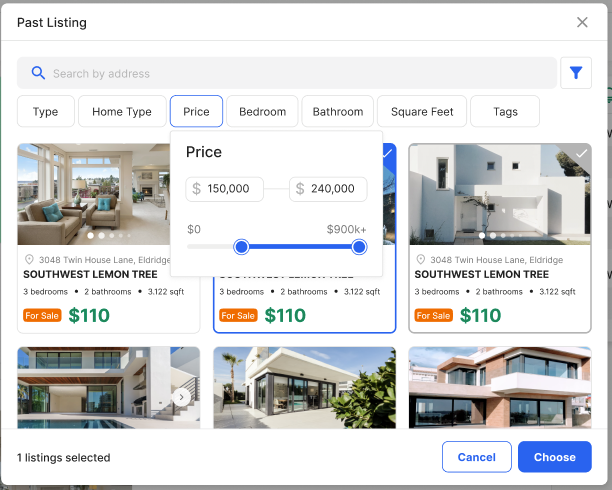
Task: Click location pin on living room listing
Action: click(29, 259)
